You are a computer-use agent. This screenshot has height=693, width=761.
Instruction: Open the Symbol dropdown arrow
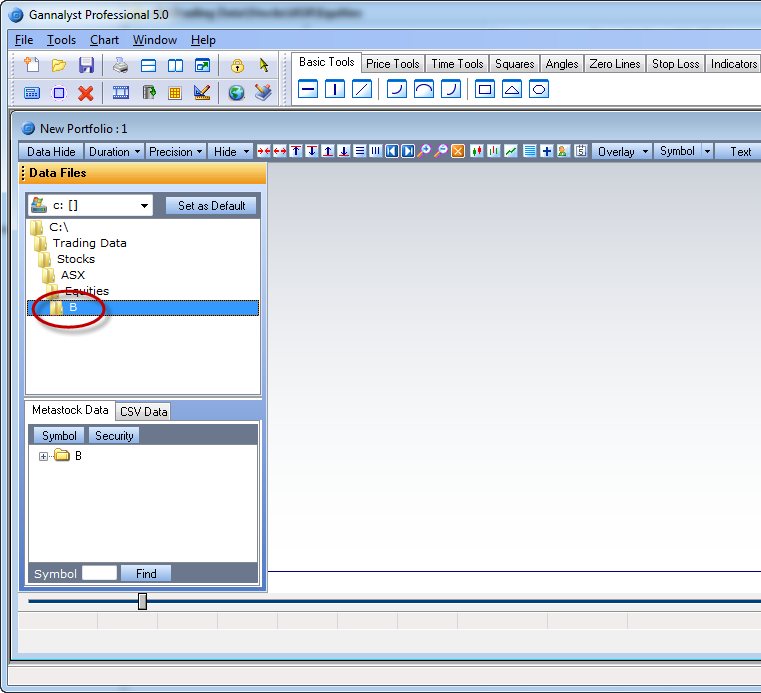[x=708, y=152]
